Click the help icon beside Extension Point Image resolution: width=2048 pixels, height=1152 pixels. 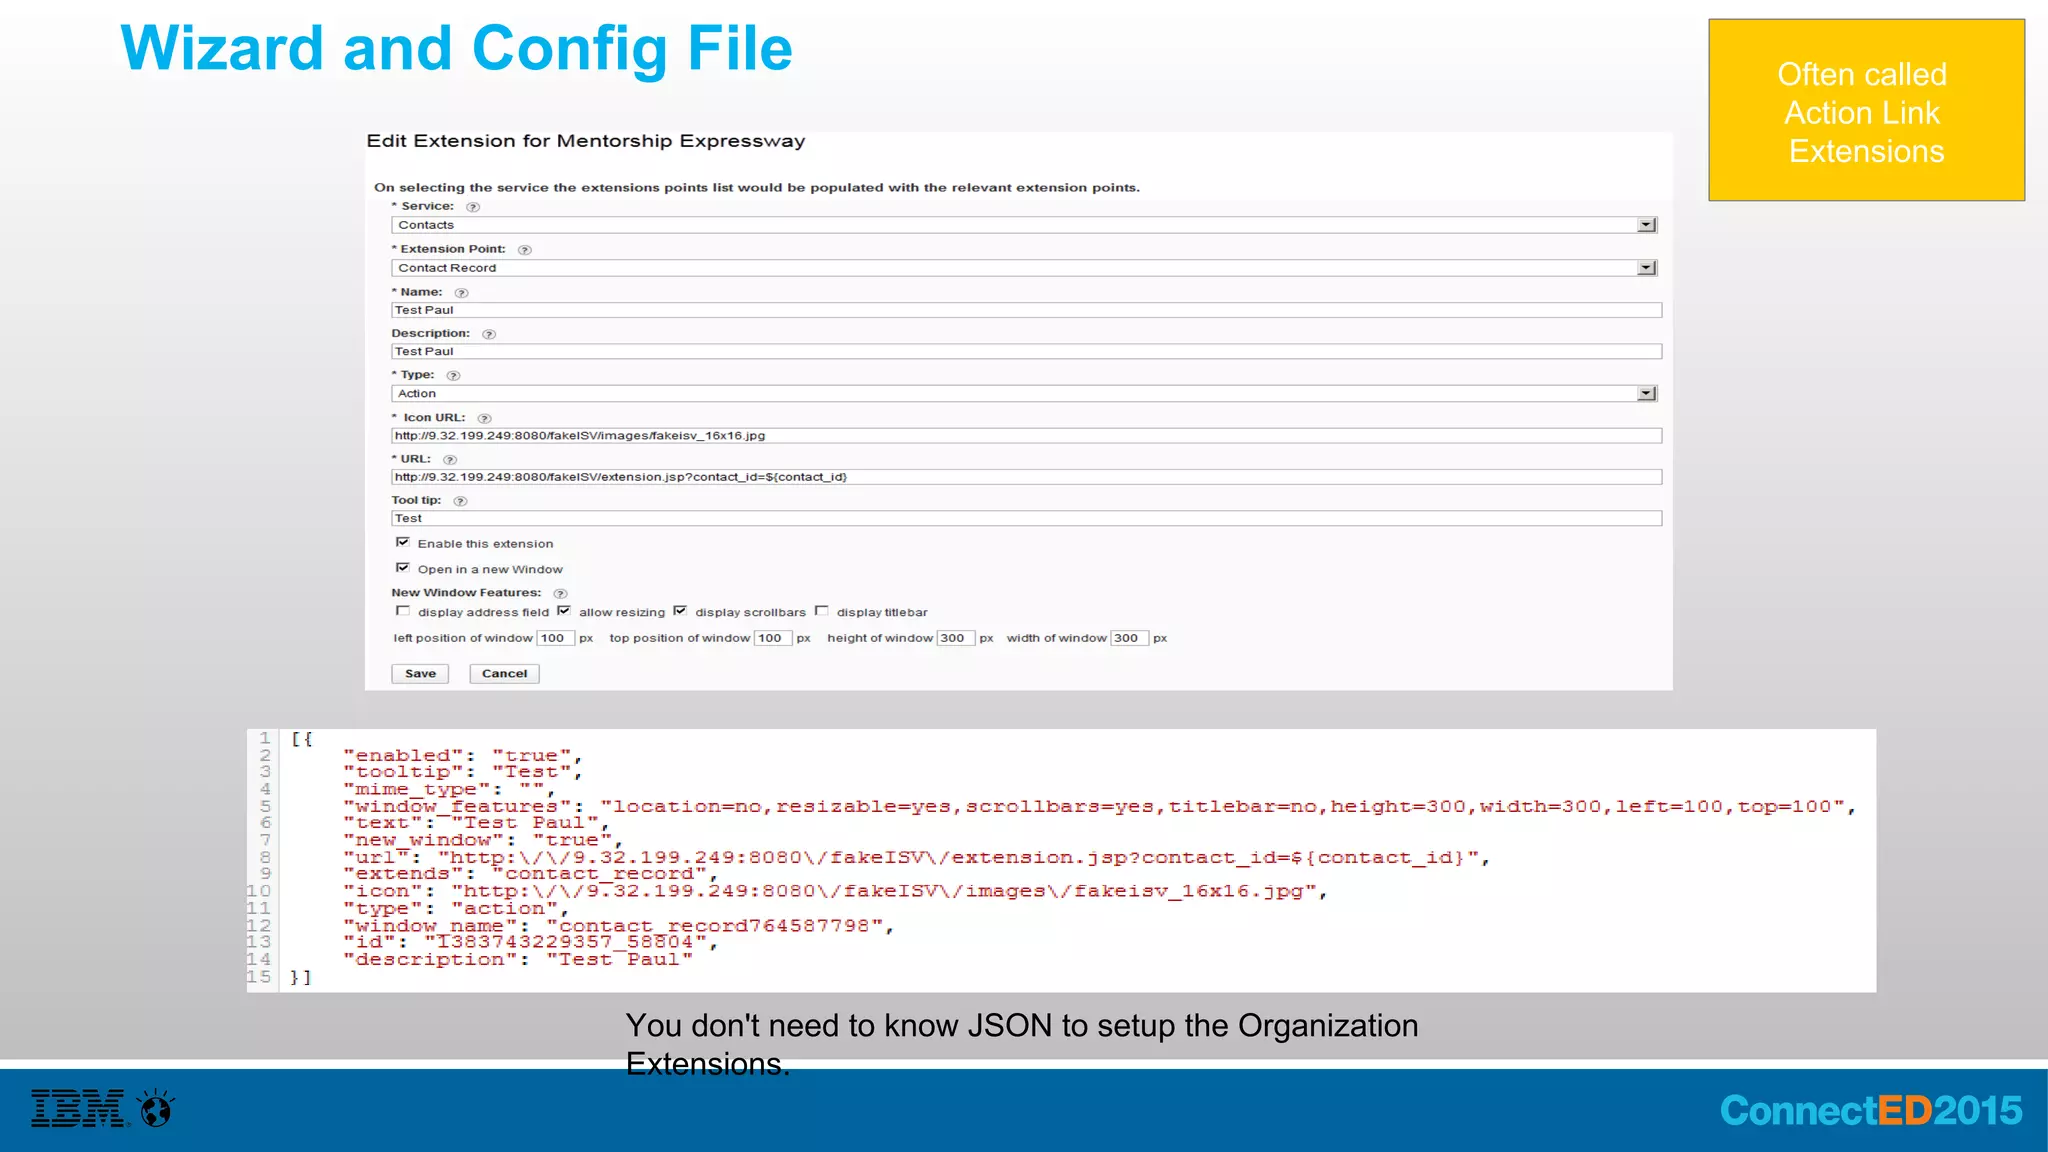[x=524, y=250]
